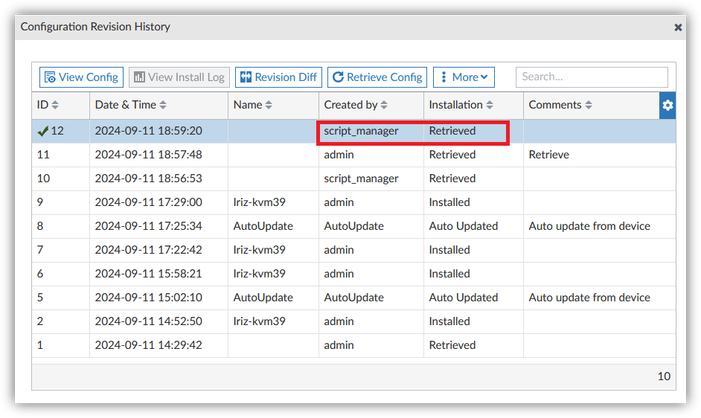This screenshot has width=701, height=418.
Task: Select revision ID 1 row
Action: (353, 345)
